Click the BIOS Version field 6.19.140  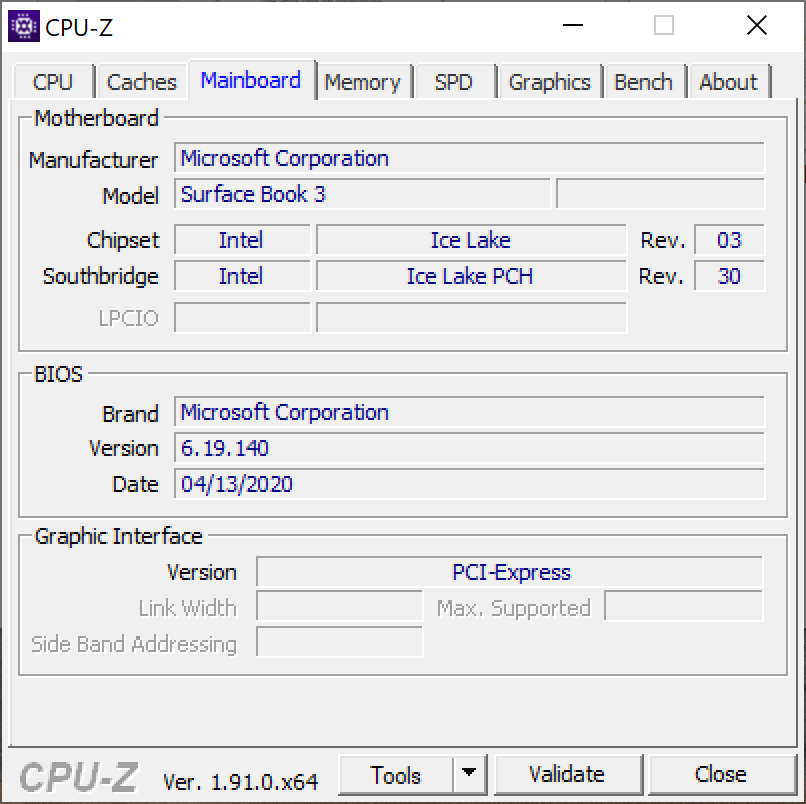coord(469,448)
